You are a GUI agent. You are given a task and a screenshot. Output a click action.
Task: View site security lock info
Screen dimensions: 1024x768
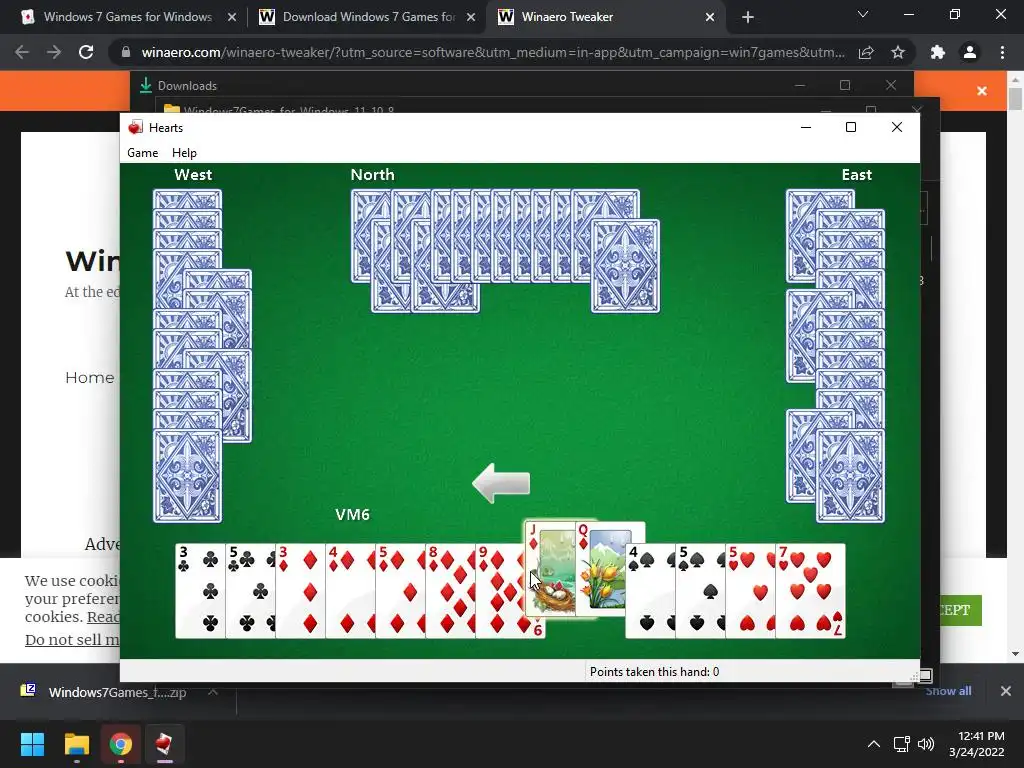click(x=126, y=52)
